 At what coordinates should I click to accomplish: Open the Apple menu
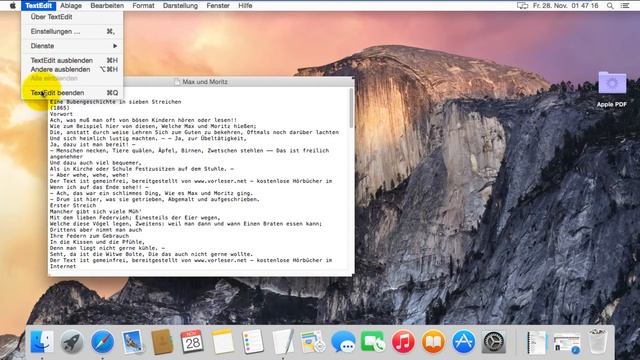[13, 5]
